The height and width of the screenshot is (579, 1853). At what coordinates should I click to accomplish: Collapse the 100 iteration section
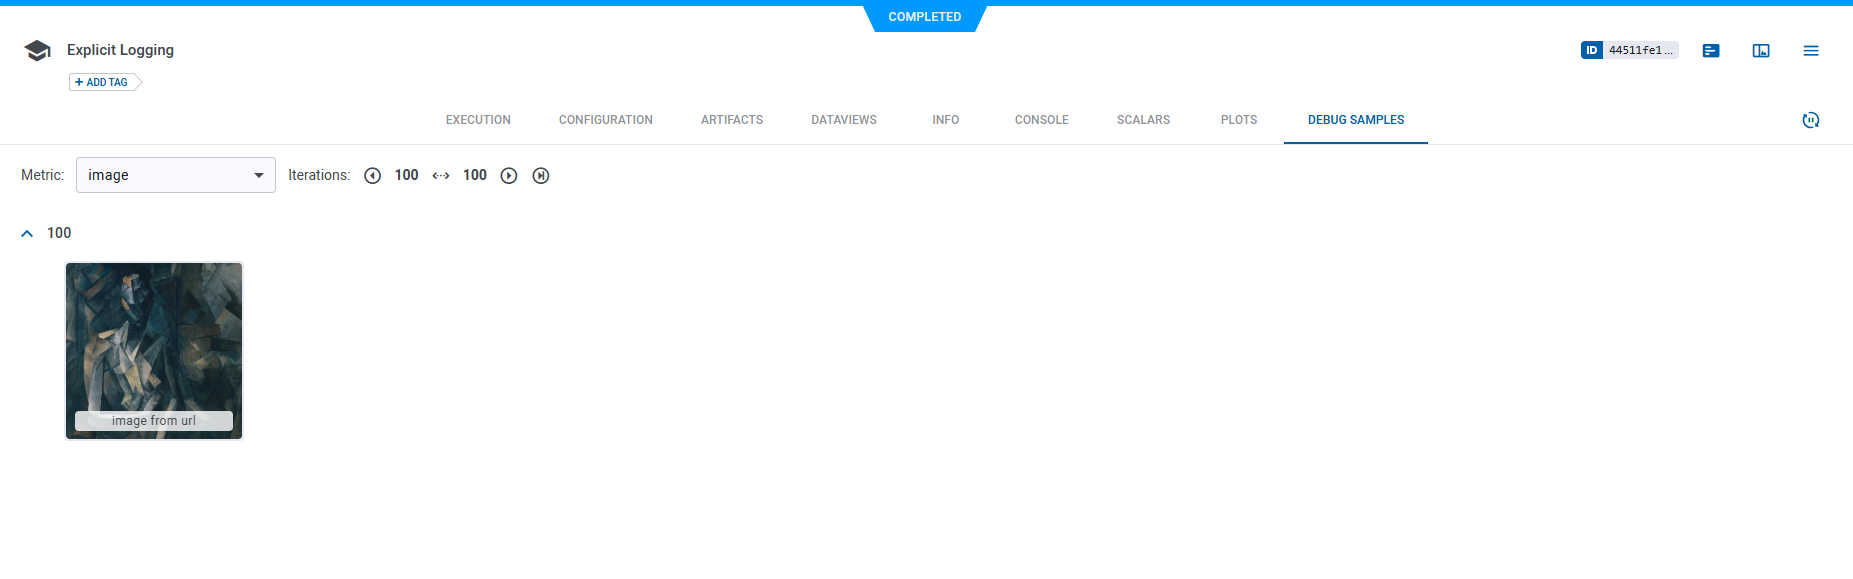[27, 233]
